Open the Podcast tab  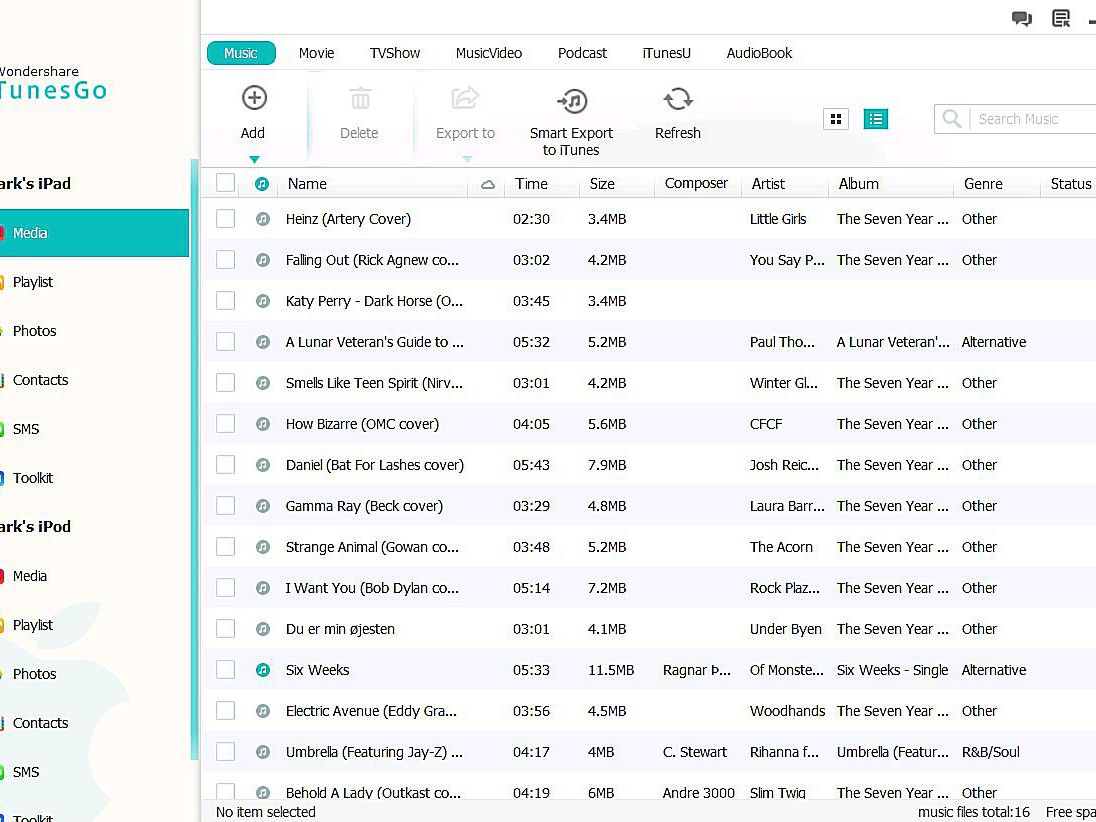pos(582,53)
